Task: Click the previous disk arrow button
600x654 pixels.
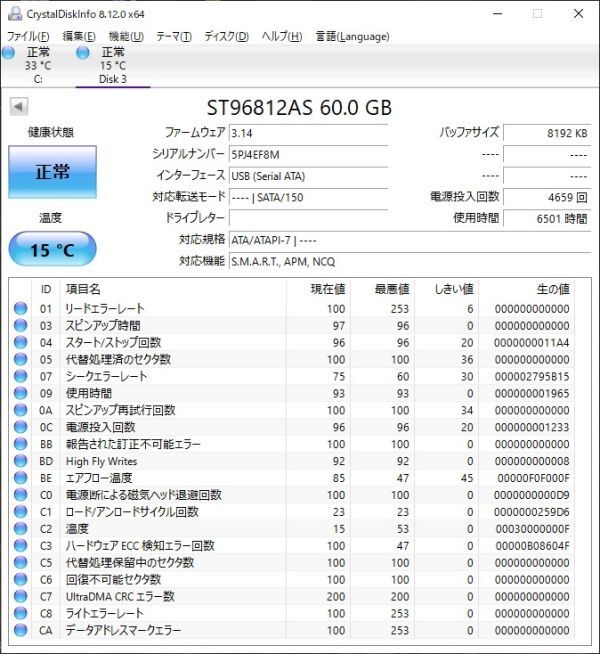Action: coord(19,106)
